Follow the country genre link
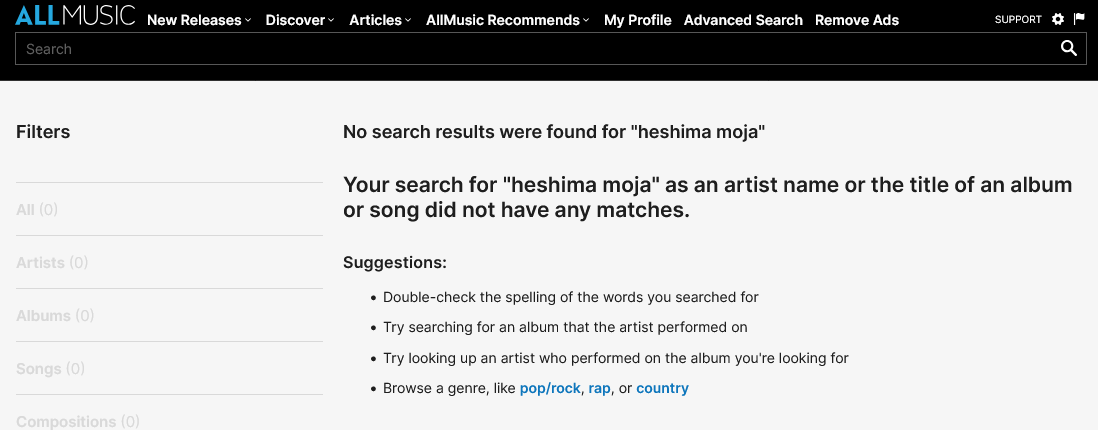Viewport: 1098px width, 430px height. (662, 388)
